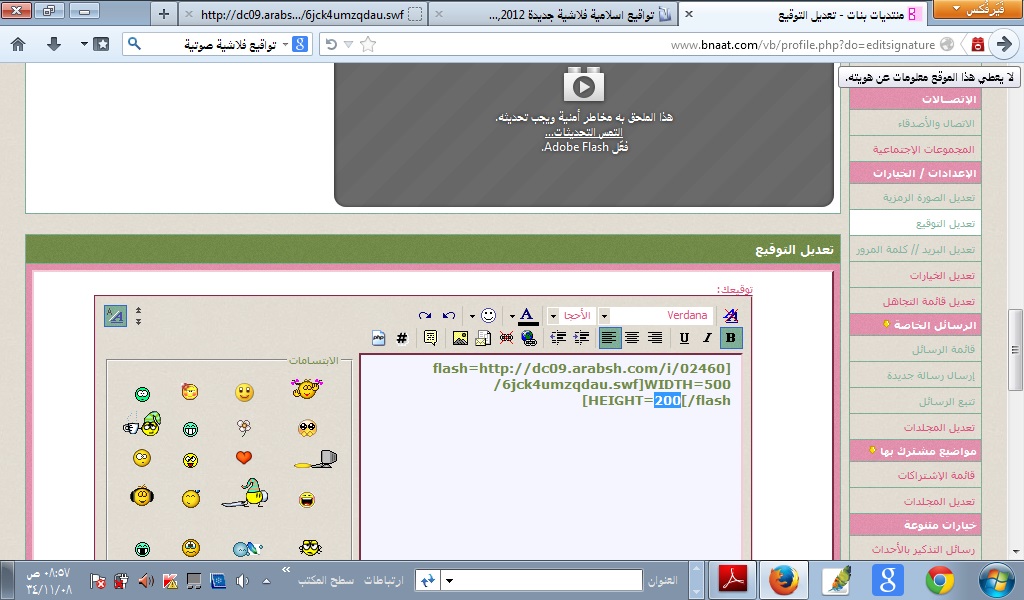Reload the page from the address bar
1024x600 pixels.
(x=331, y=44)
